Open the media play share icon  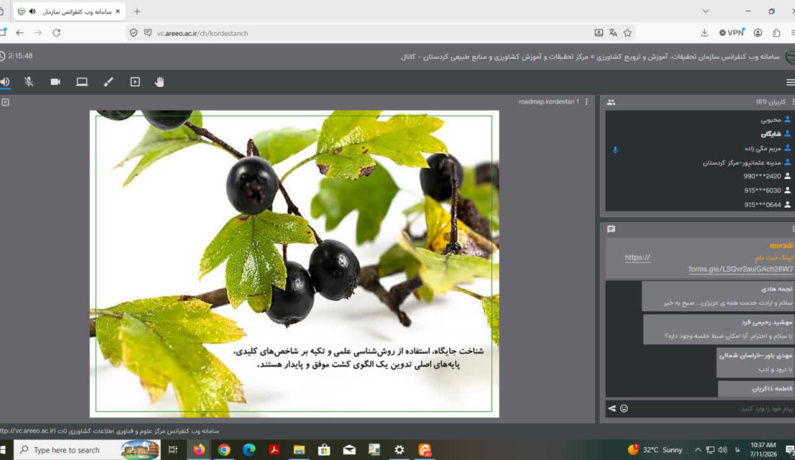coord(135,82)
